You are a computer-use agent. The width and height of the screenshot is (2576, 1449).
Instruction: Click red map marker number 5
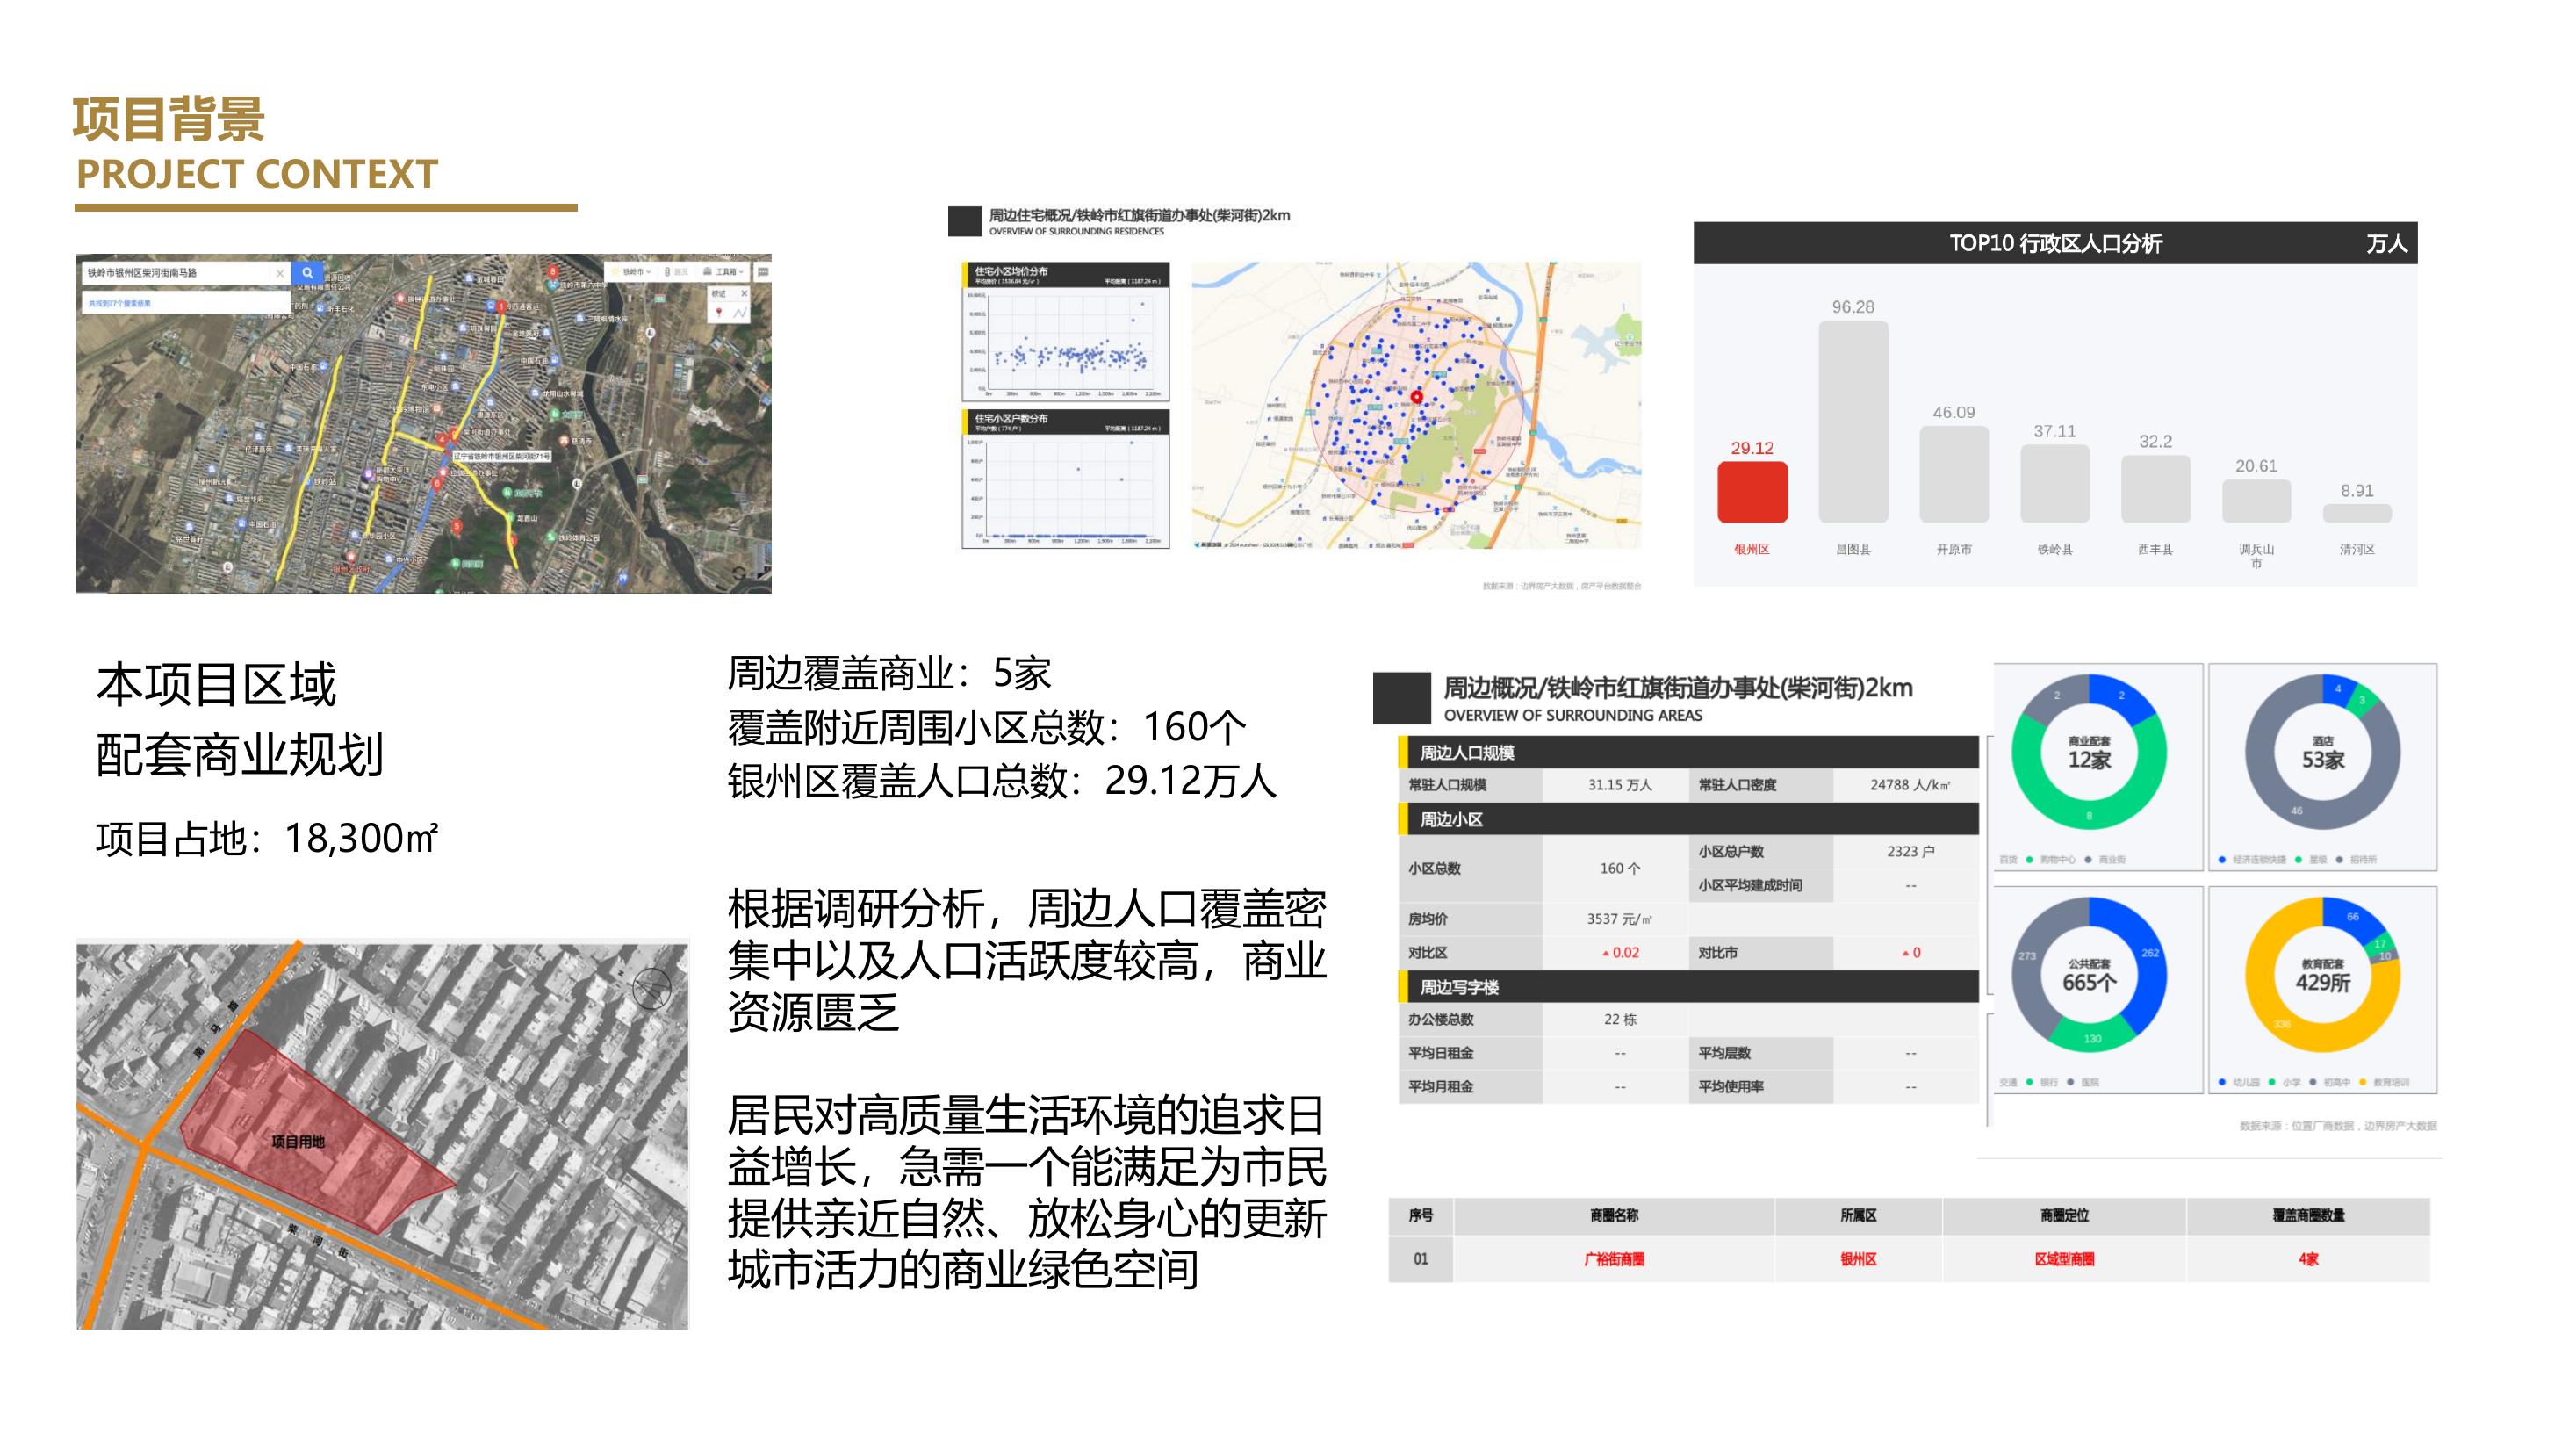[457, 526]
